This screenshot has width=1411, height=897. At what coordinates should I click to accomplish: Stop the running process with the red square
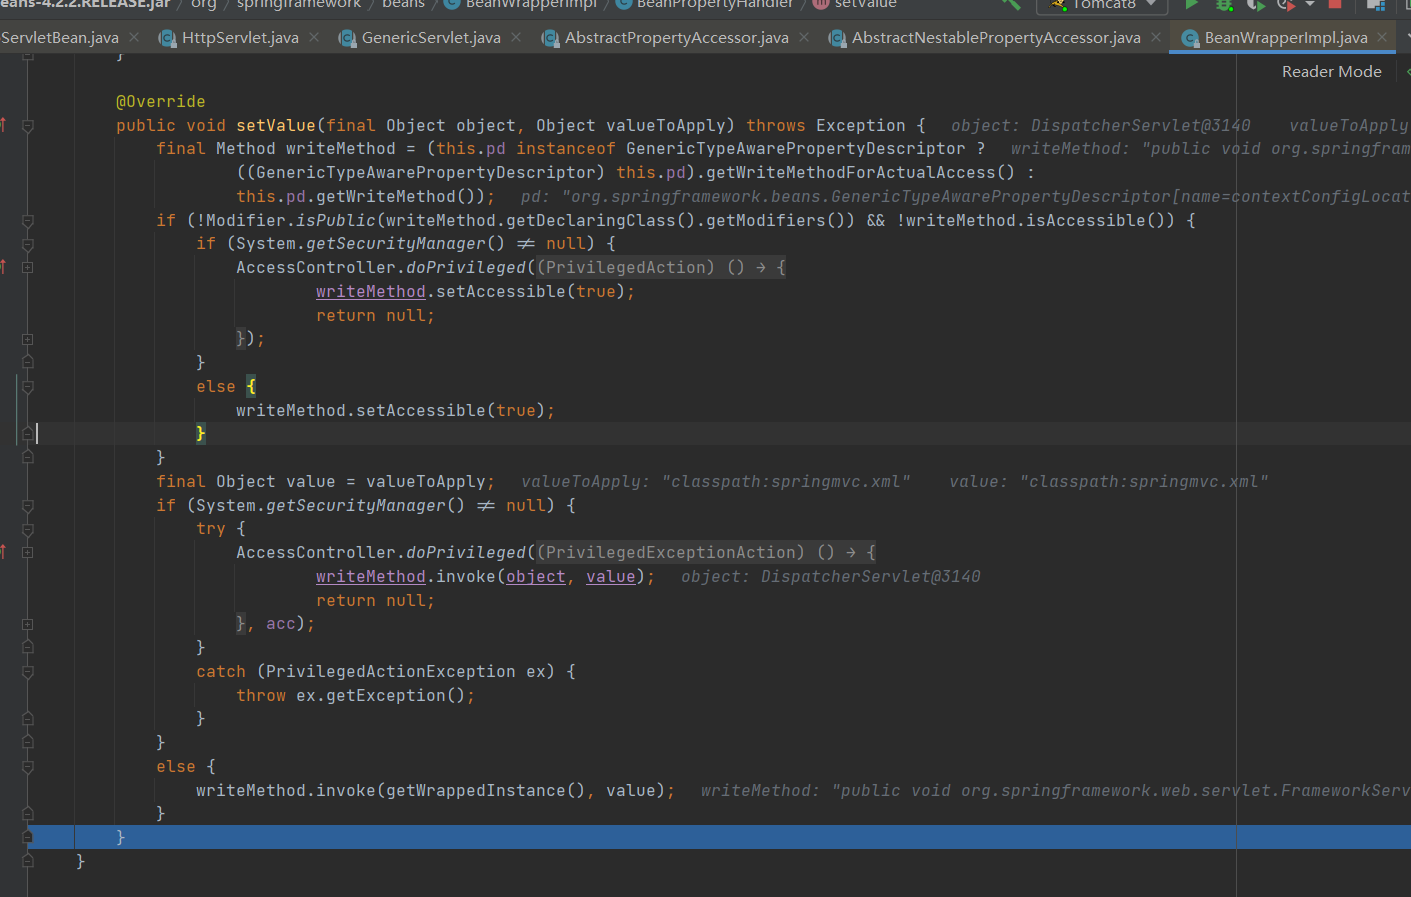pos(1334,4)
